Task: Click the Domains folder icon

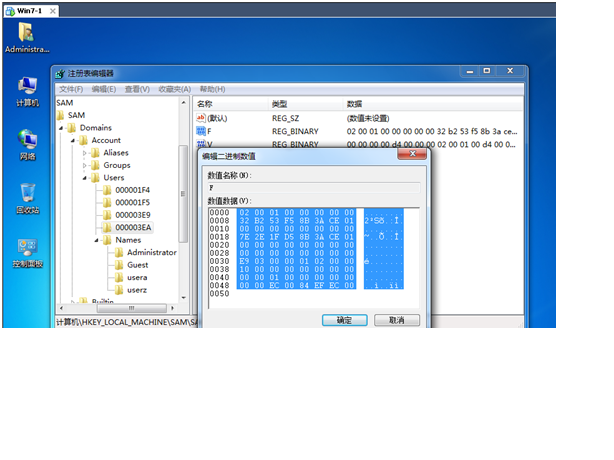Action: (72, 128)
